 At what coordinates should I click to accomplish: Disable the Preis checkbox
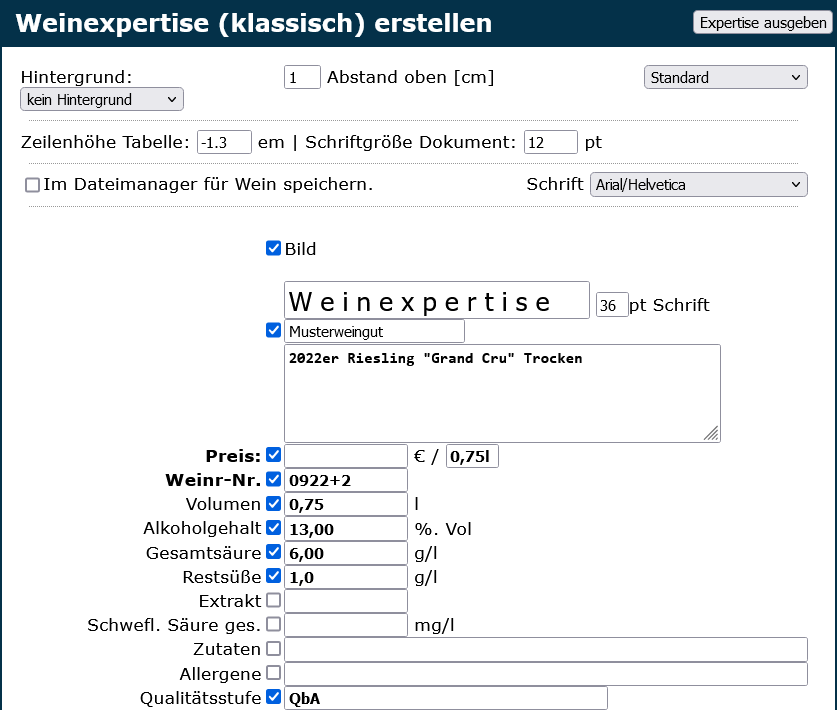point(273,455)
